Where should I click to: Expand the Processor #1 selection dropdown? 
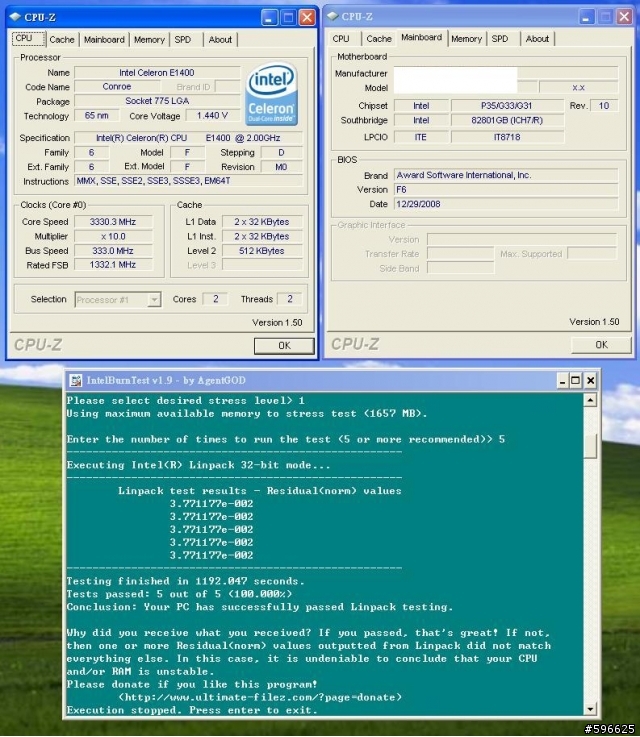pyautogui.click(x=154, y=299)
